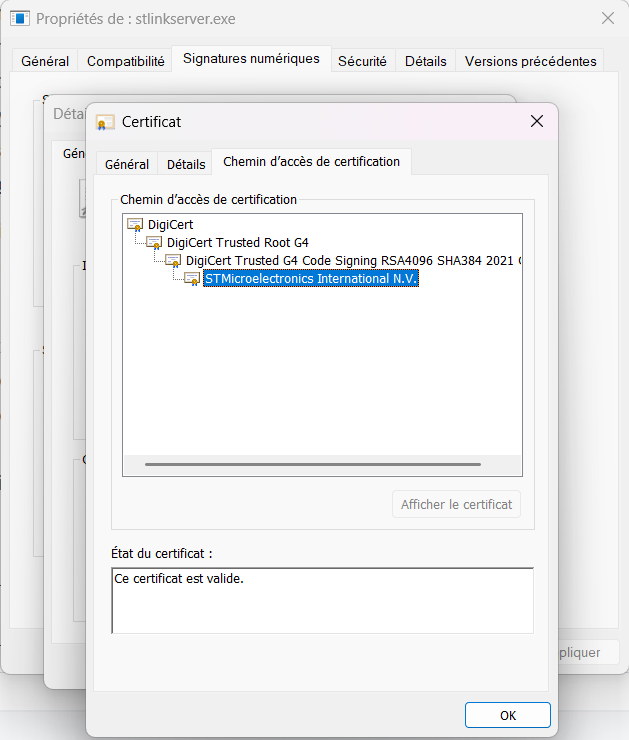Click the 'Ce certificat est valide.' text
This screenshot has height=740, width=629.
(x=179, y=579)
